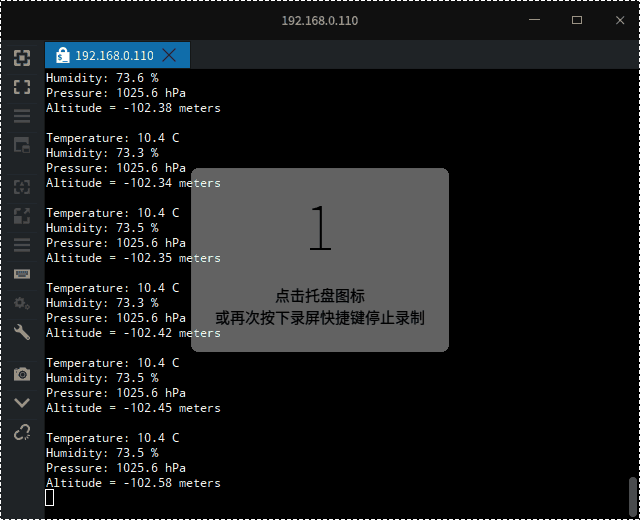640x520 pixels.
Task: Click the terminal cursor block at bottom
Action: tap(49, 498)
